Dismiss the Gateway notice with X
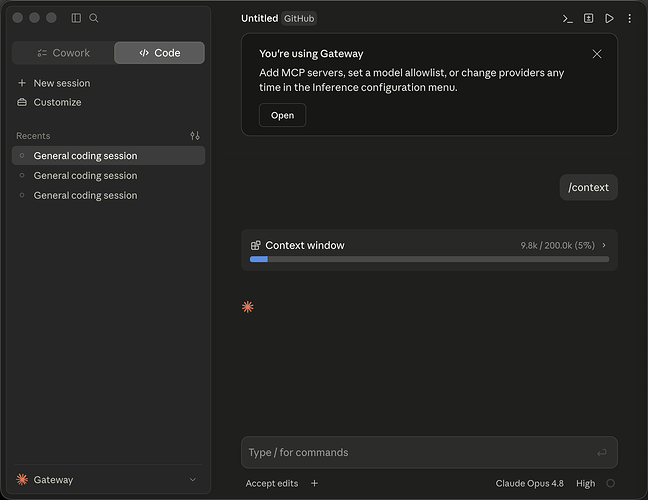The image size is (648, 500). tap(597, 54)
